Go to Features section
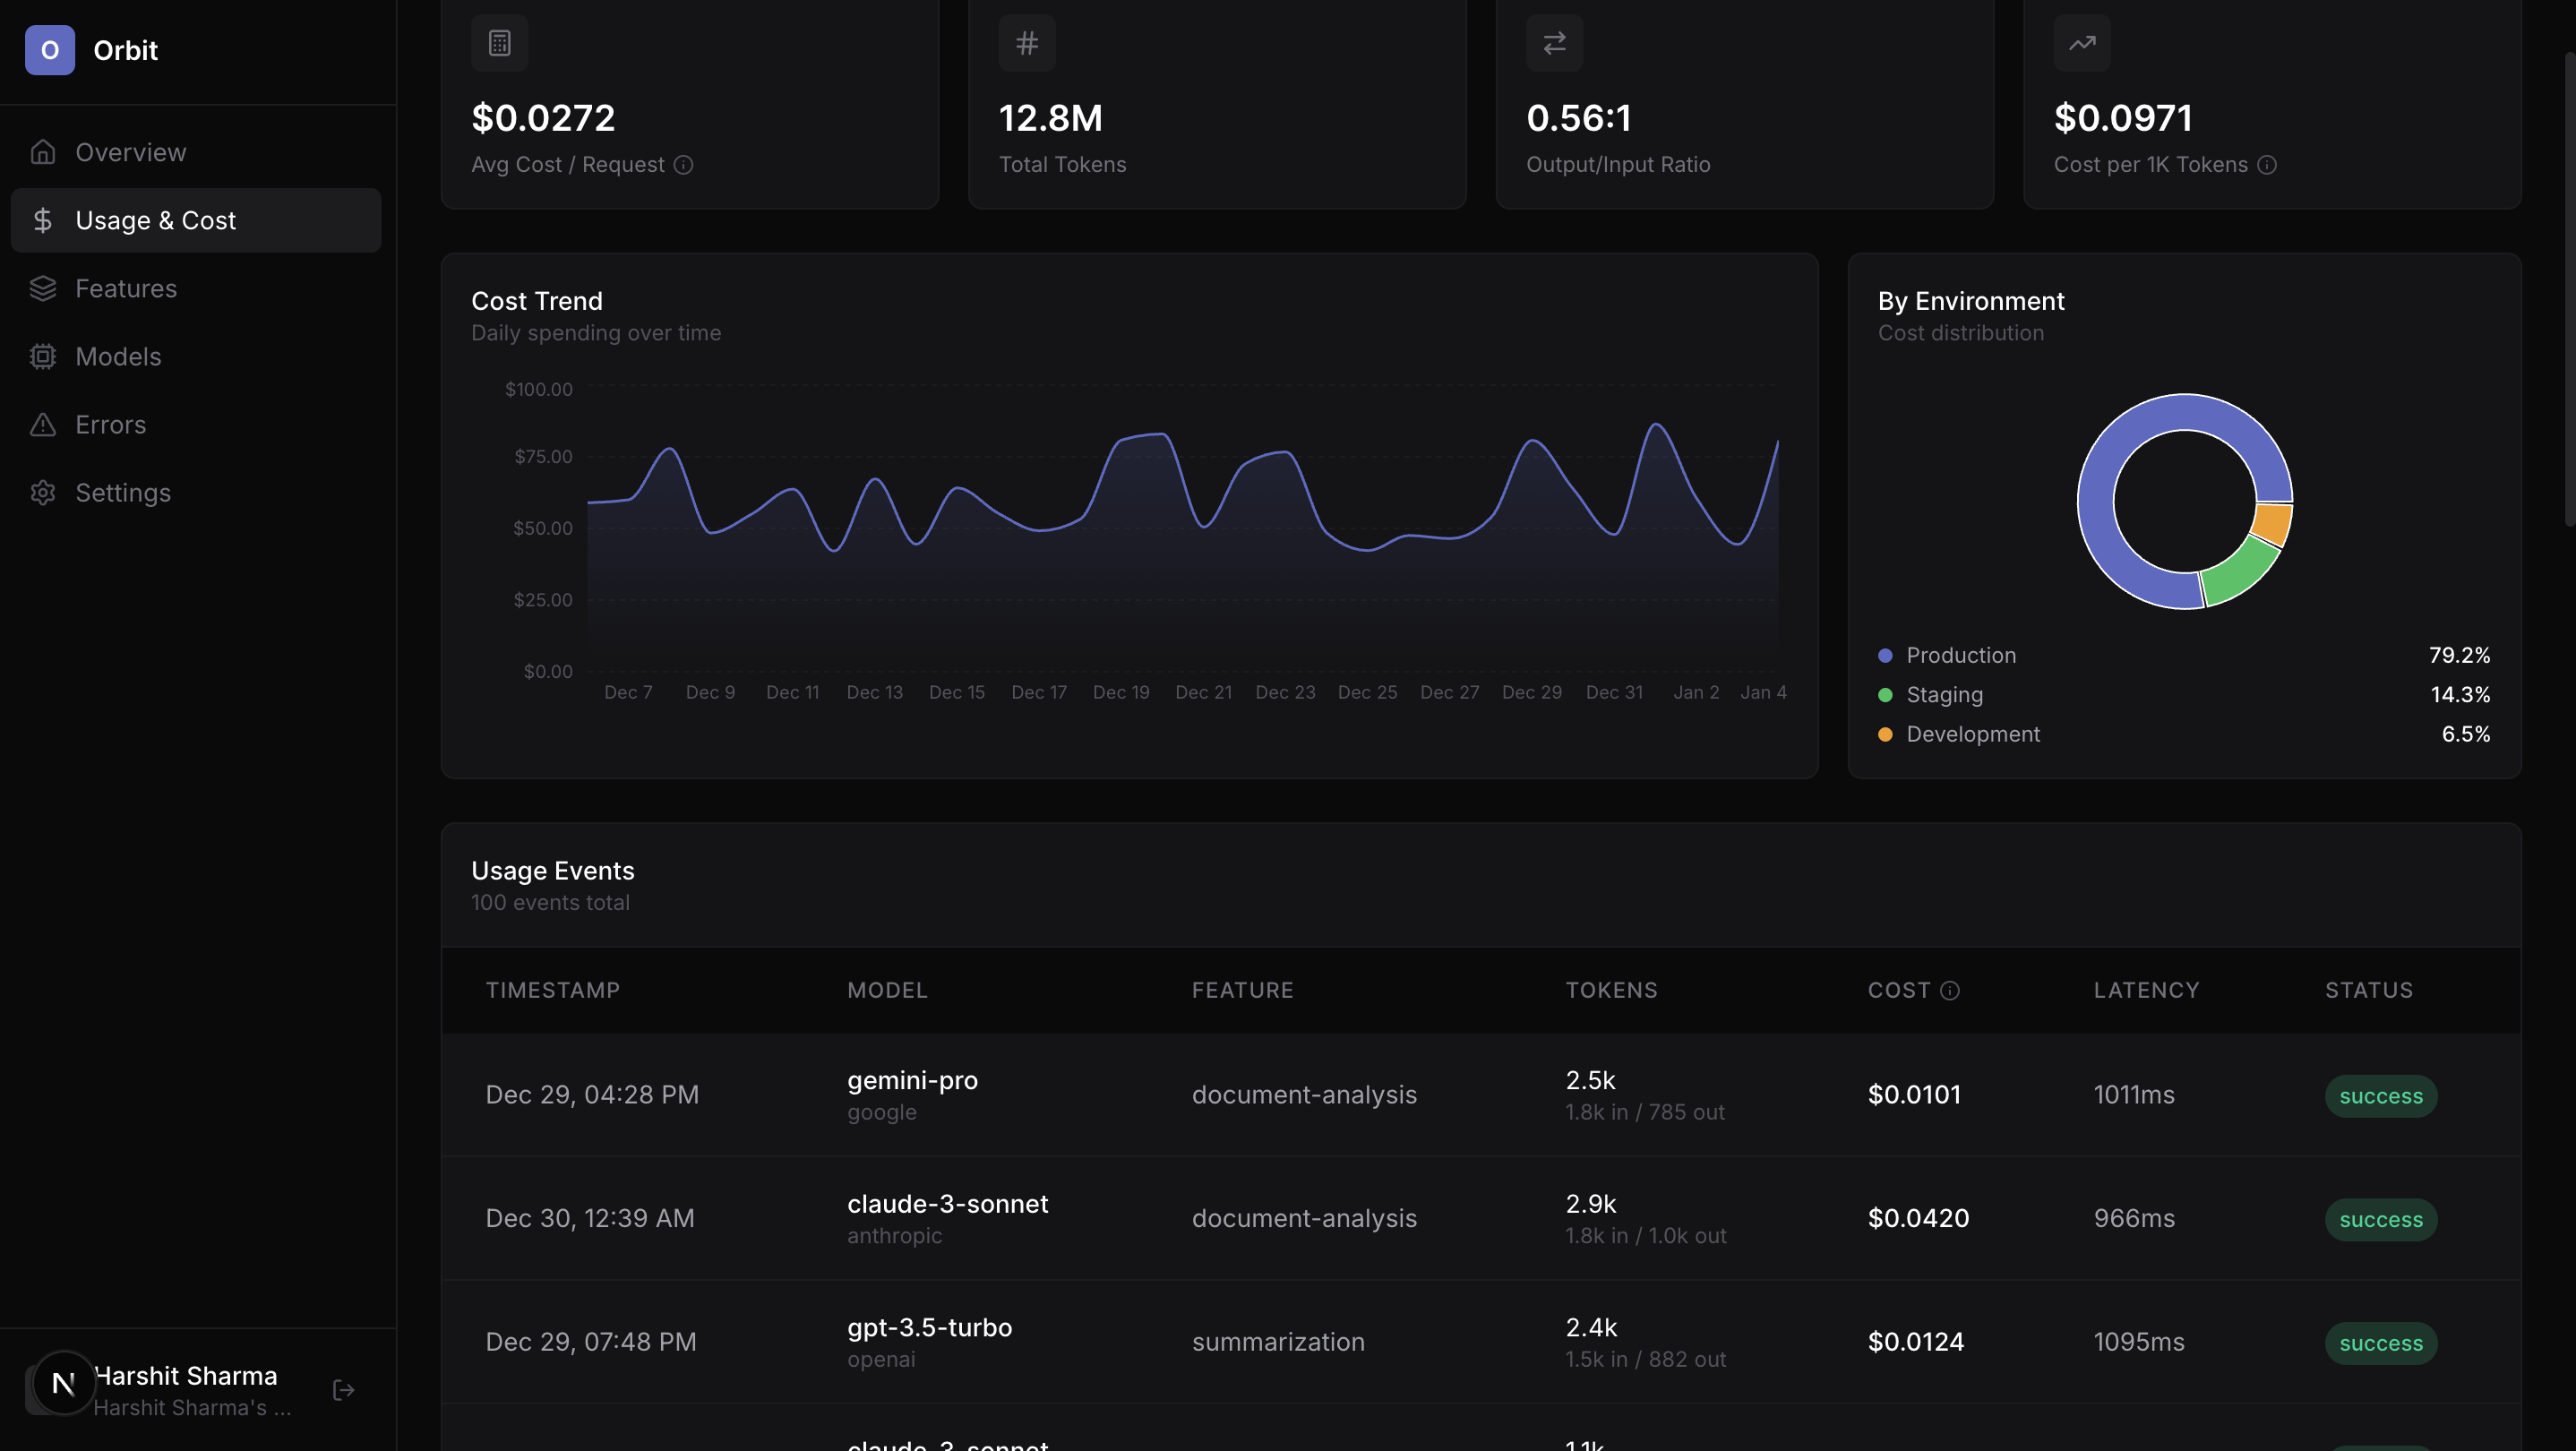 click(x=126, y=288)
